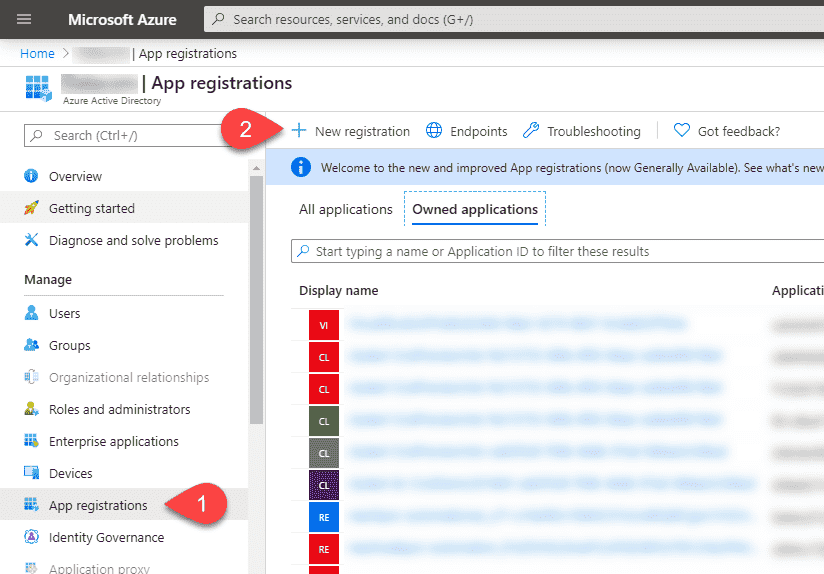Open Getting started
Viewport: 824px width, 574px height.
point(92,209)
